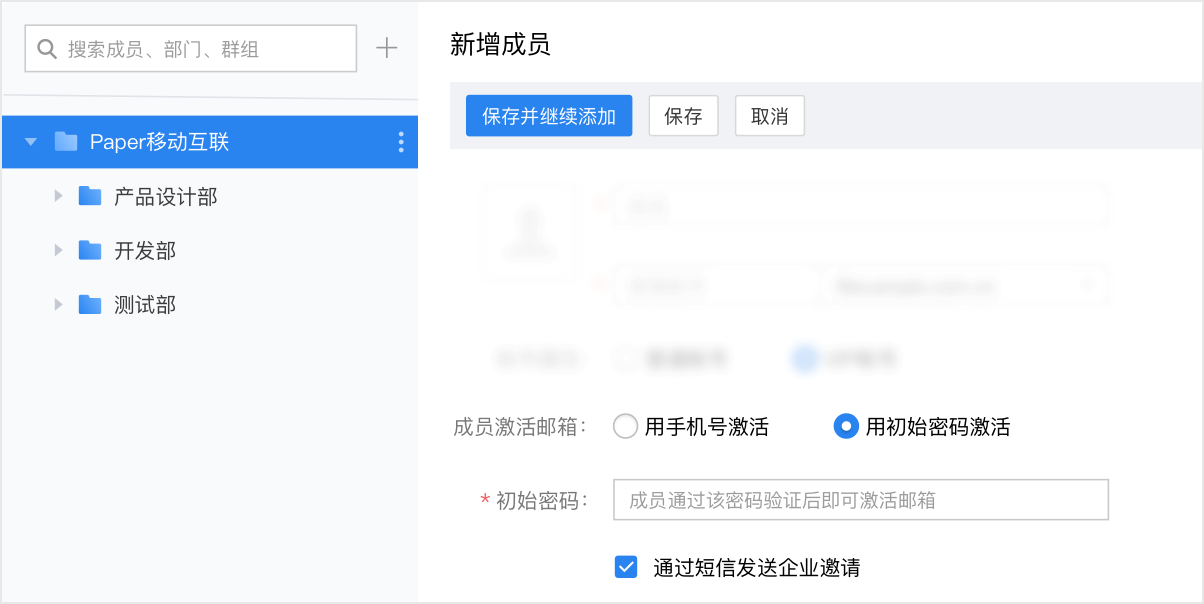Click the 产品设计部 folder icon
This screenshot has height=604, width=1204.
coord(88,196)
